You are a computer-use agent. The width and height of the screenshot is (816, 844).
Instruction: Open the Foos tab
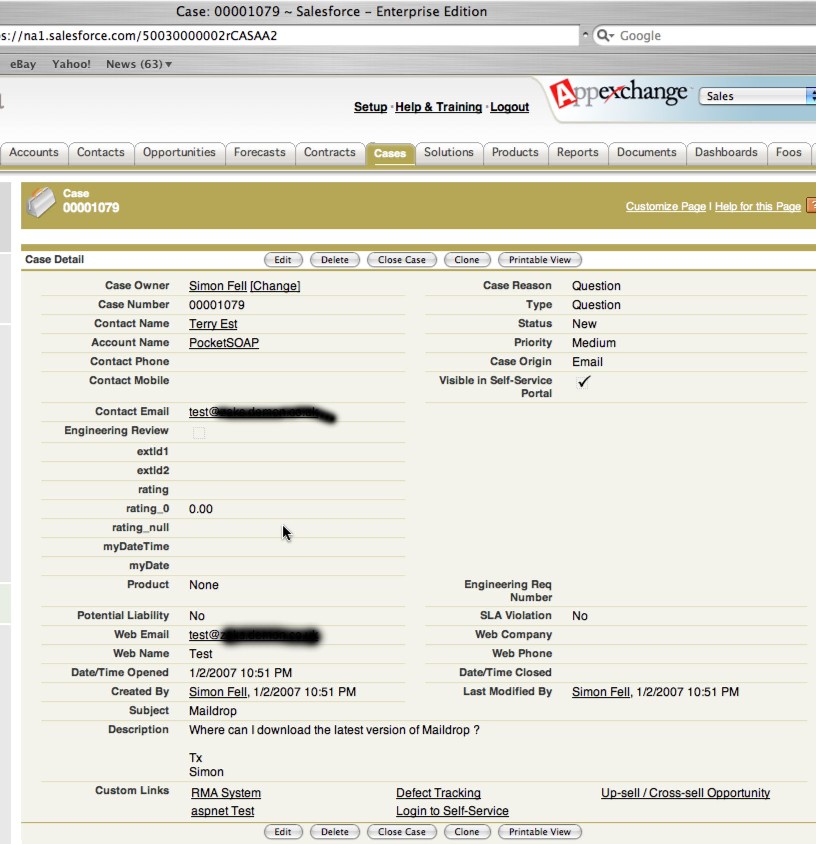(x=789, y=152)
